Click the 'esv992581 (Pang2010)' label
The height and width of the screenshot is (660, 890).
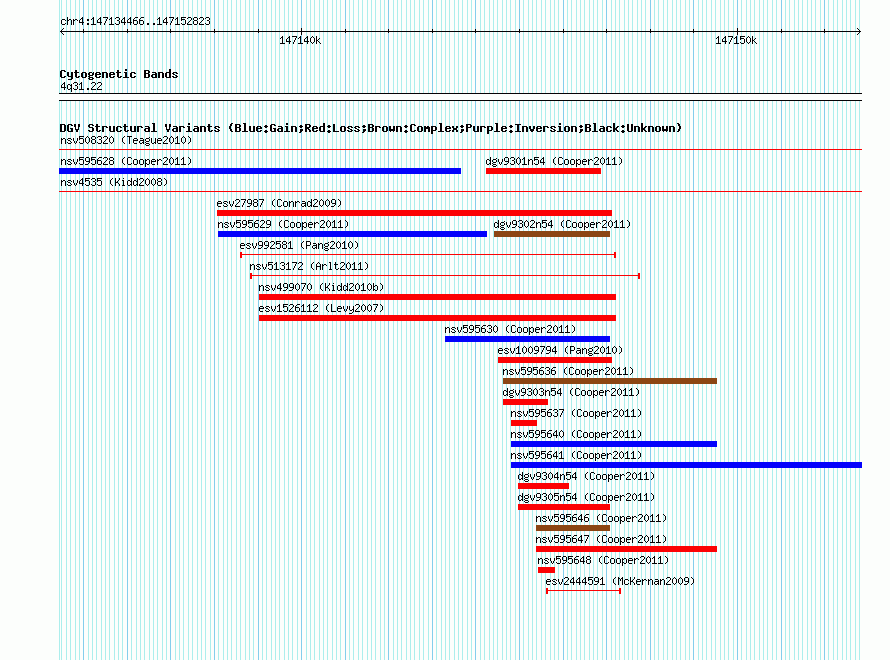pos(299,245)
